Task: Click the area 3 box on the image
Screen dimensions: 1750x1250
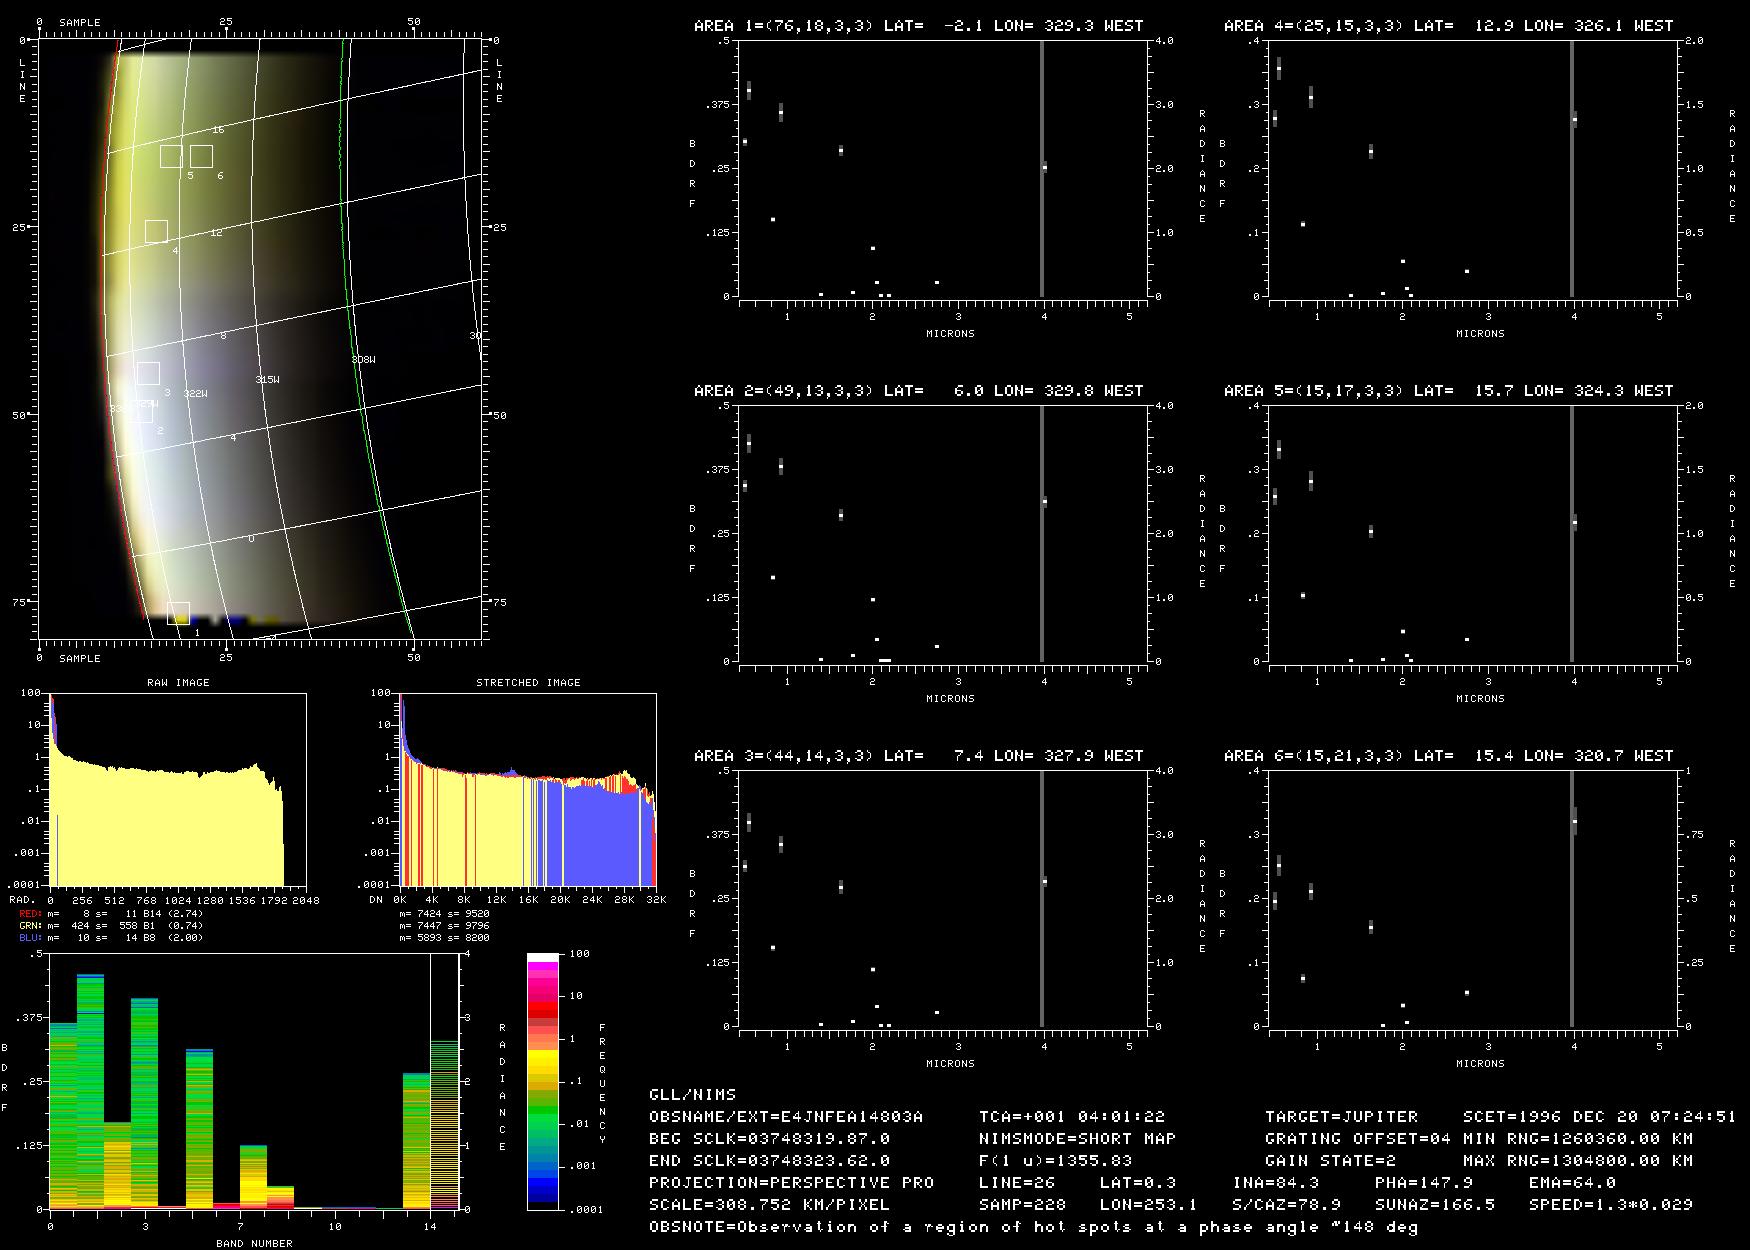Action: click(148, 373)
